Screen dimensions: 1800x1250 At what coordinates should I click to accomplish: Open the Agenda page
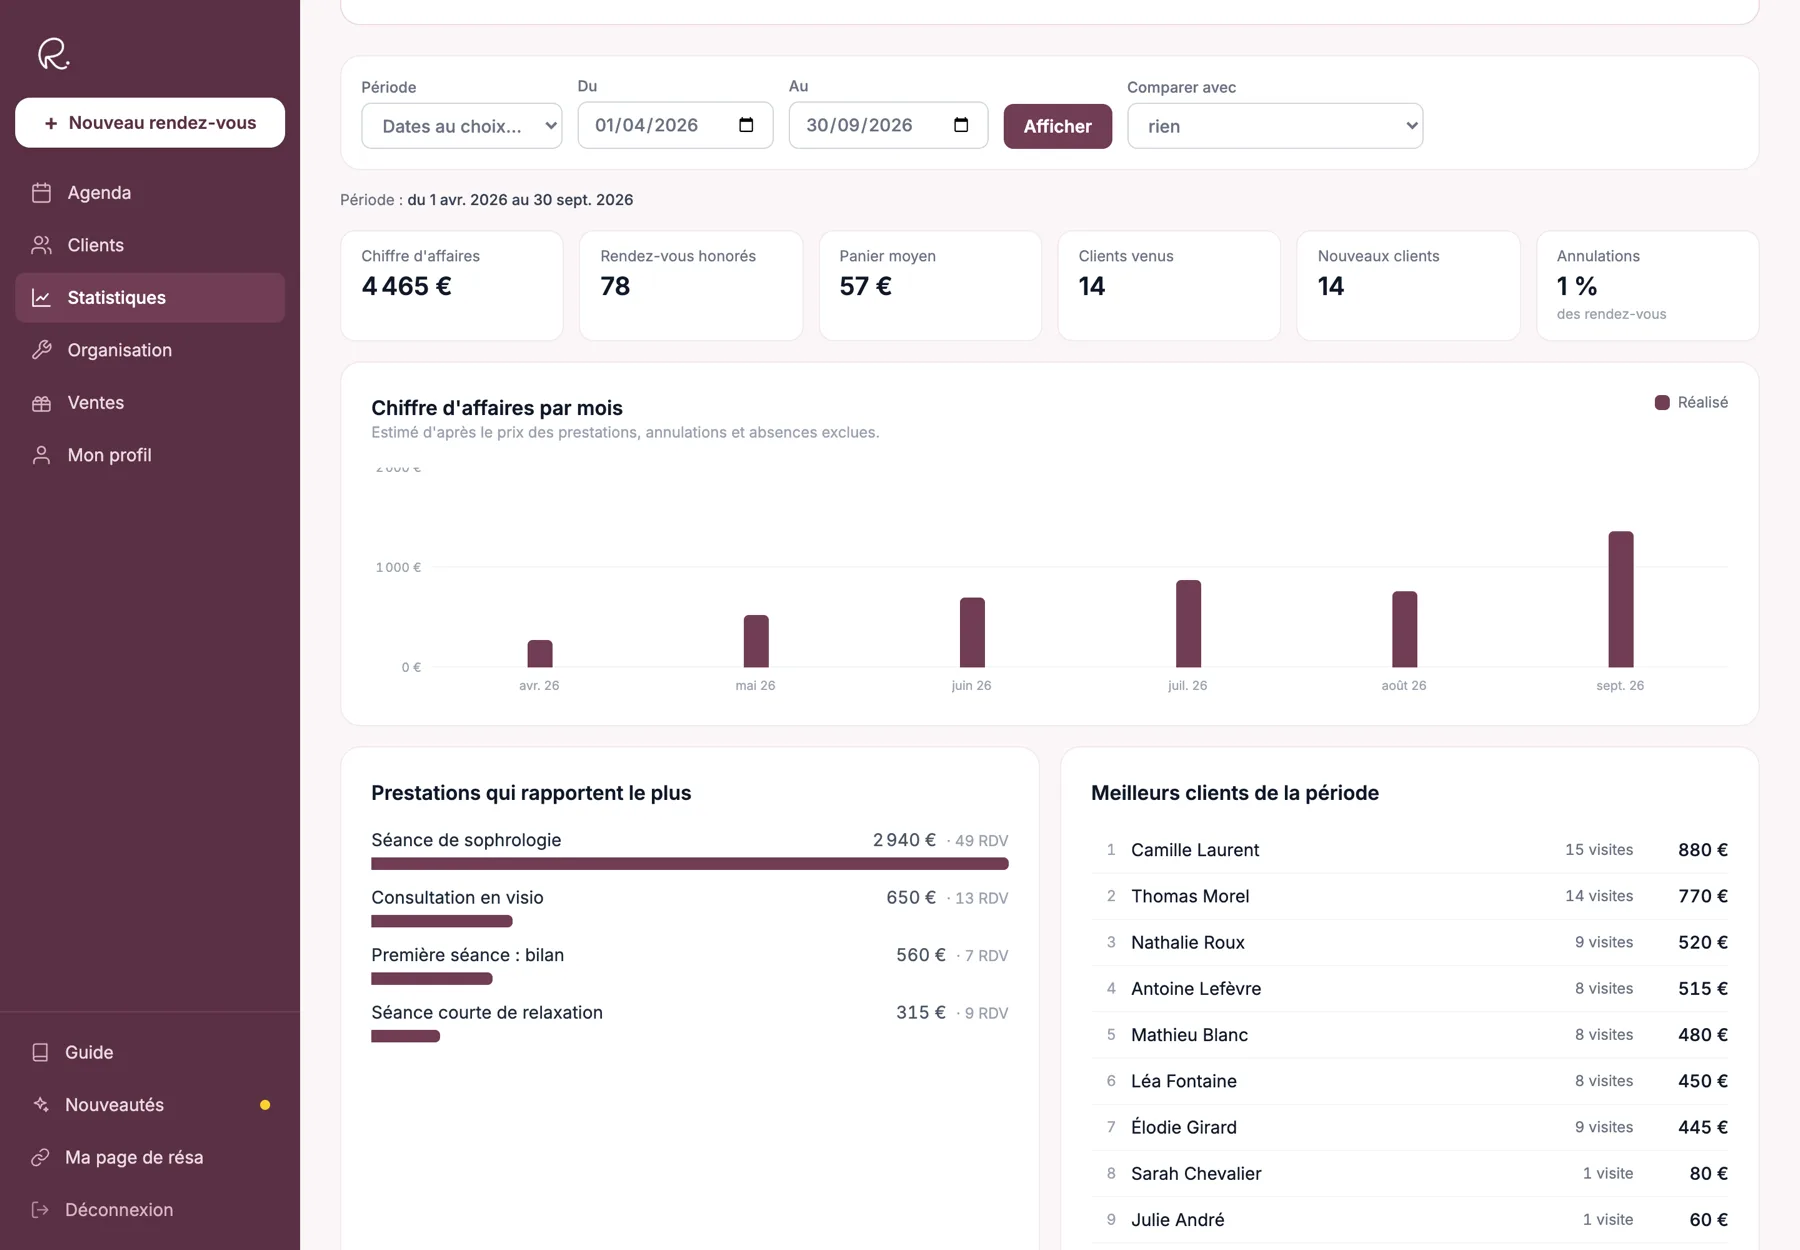point(150,193)
